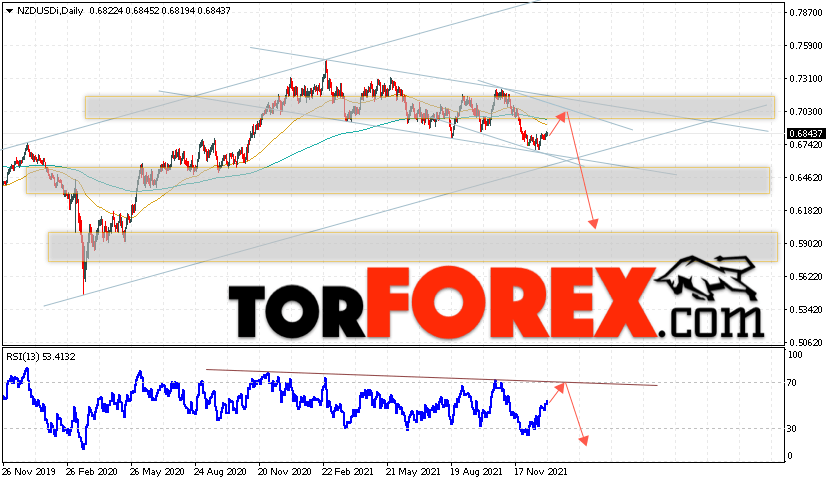Click price scale value 0.73100
Viewport: 830px width, 483px height.
point(806,79)
